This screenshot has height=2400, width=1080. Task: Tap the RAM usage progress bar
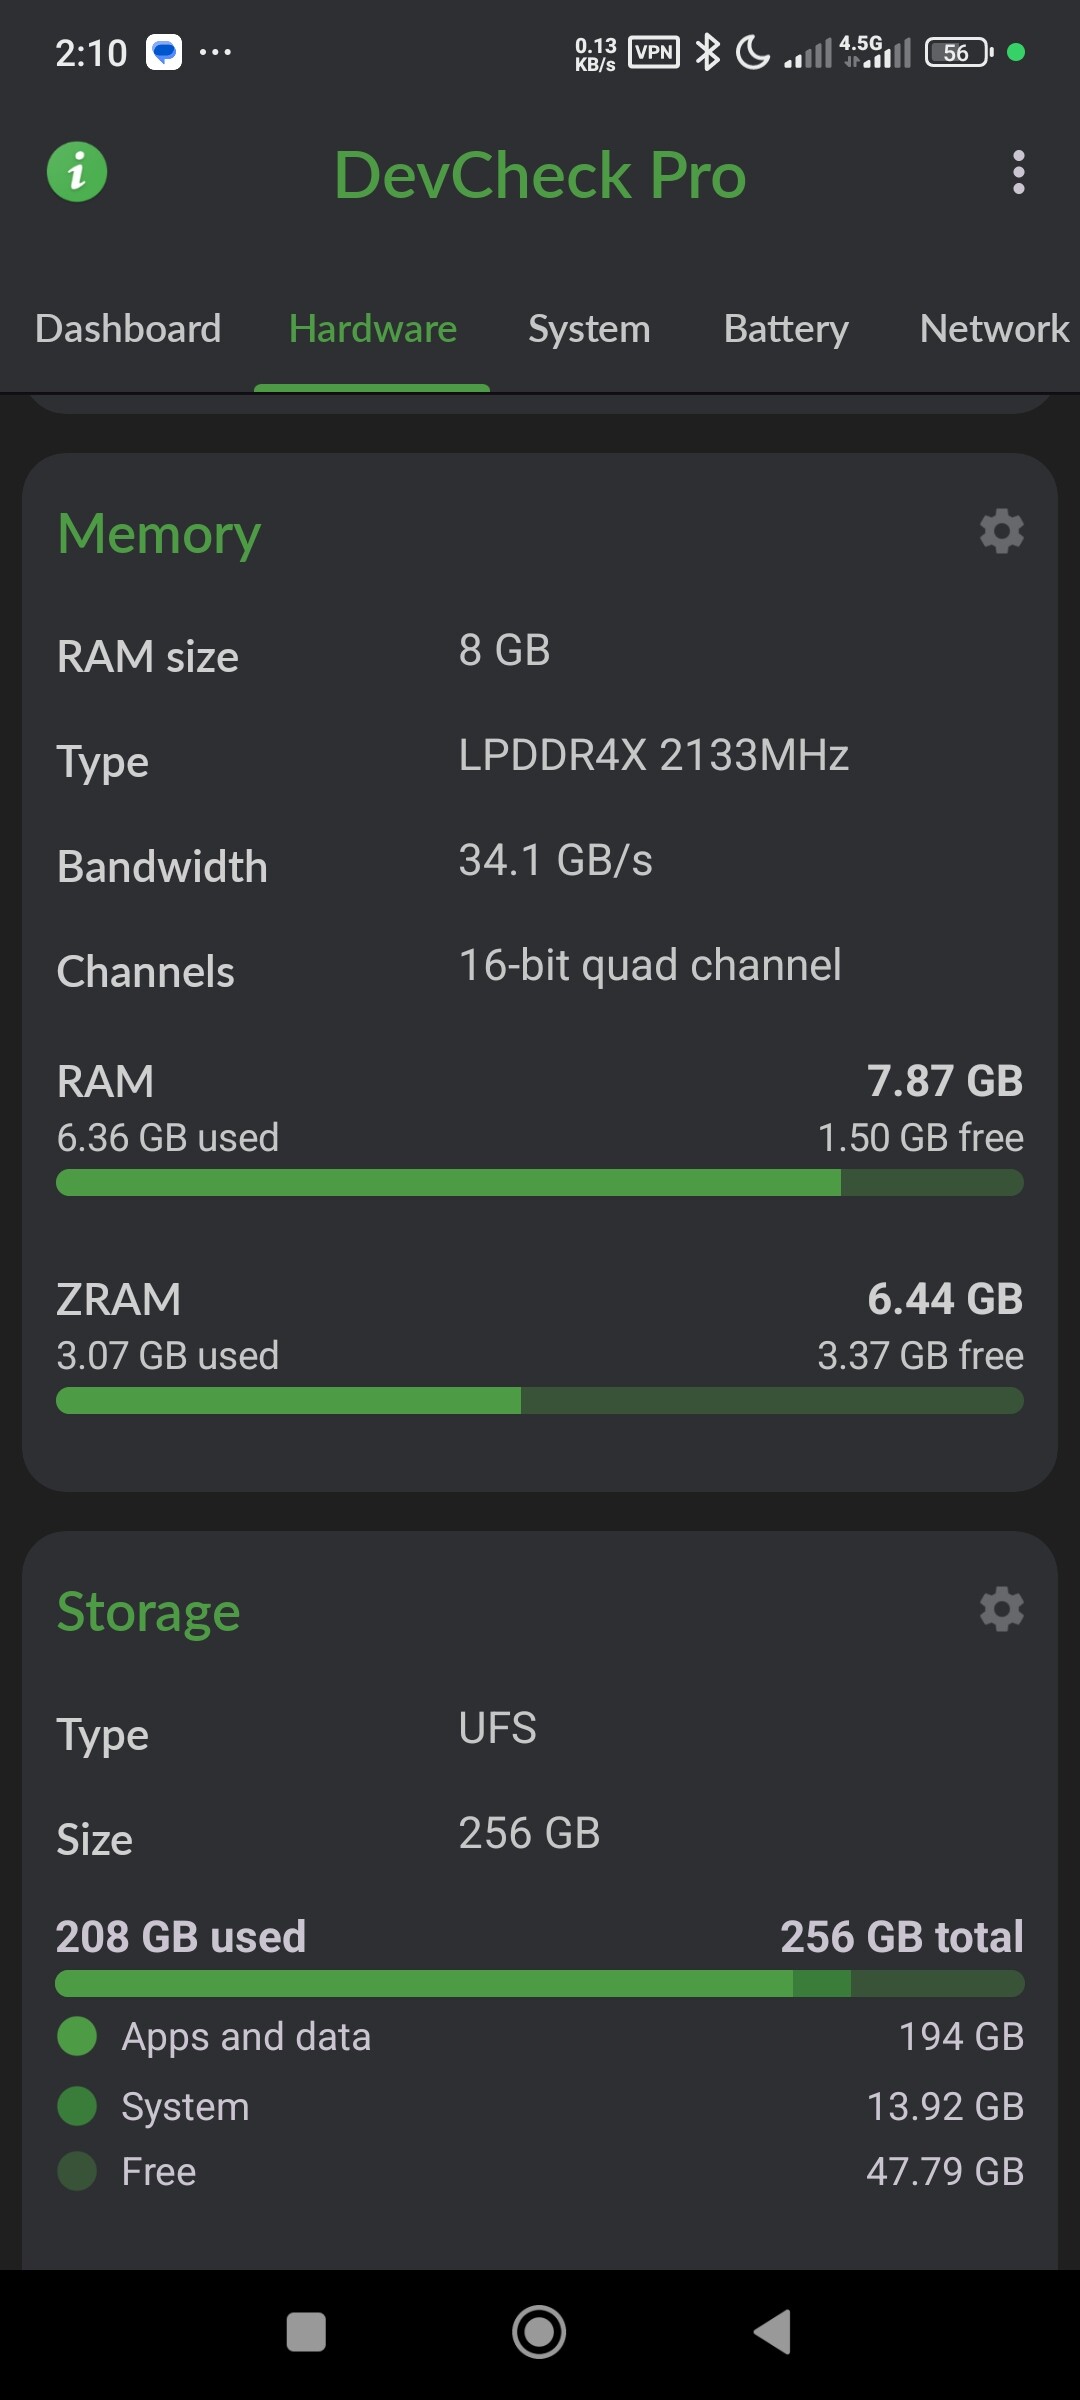click(540, 1183)
